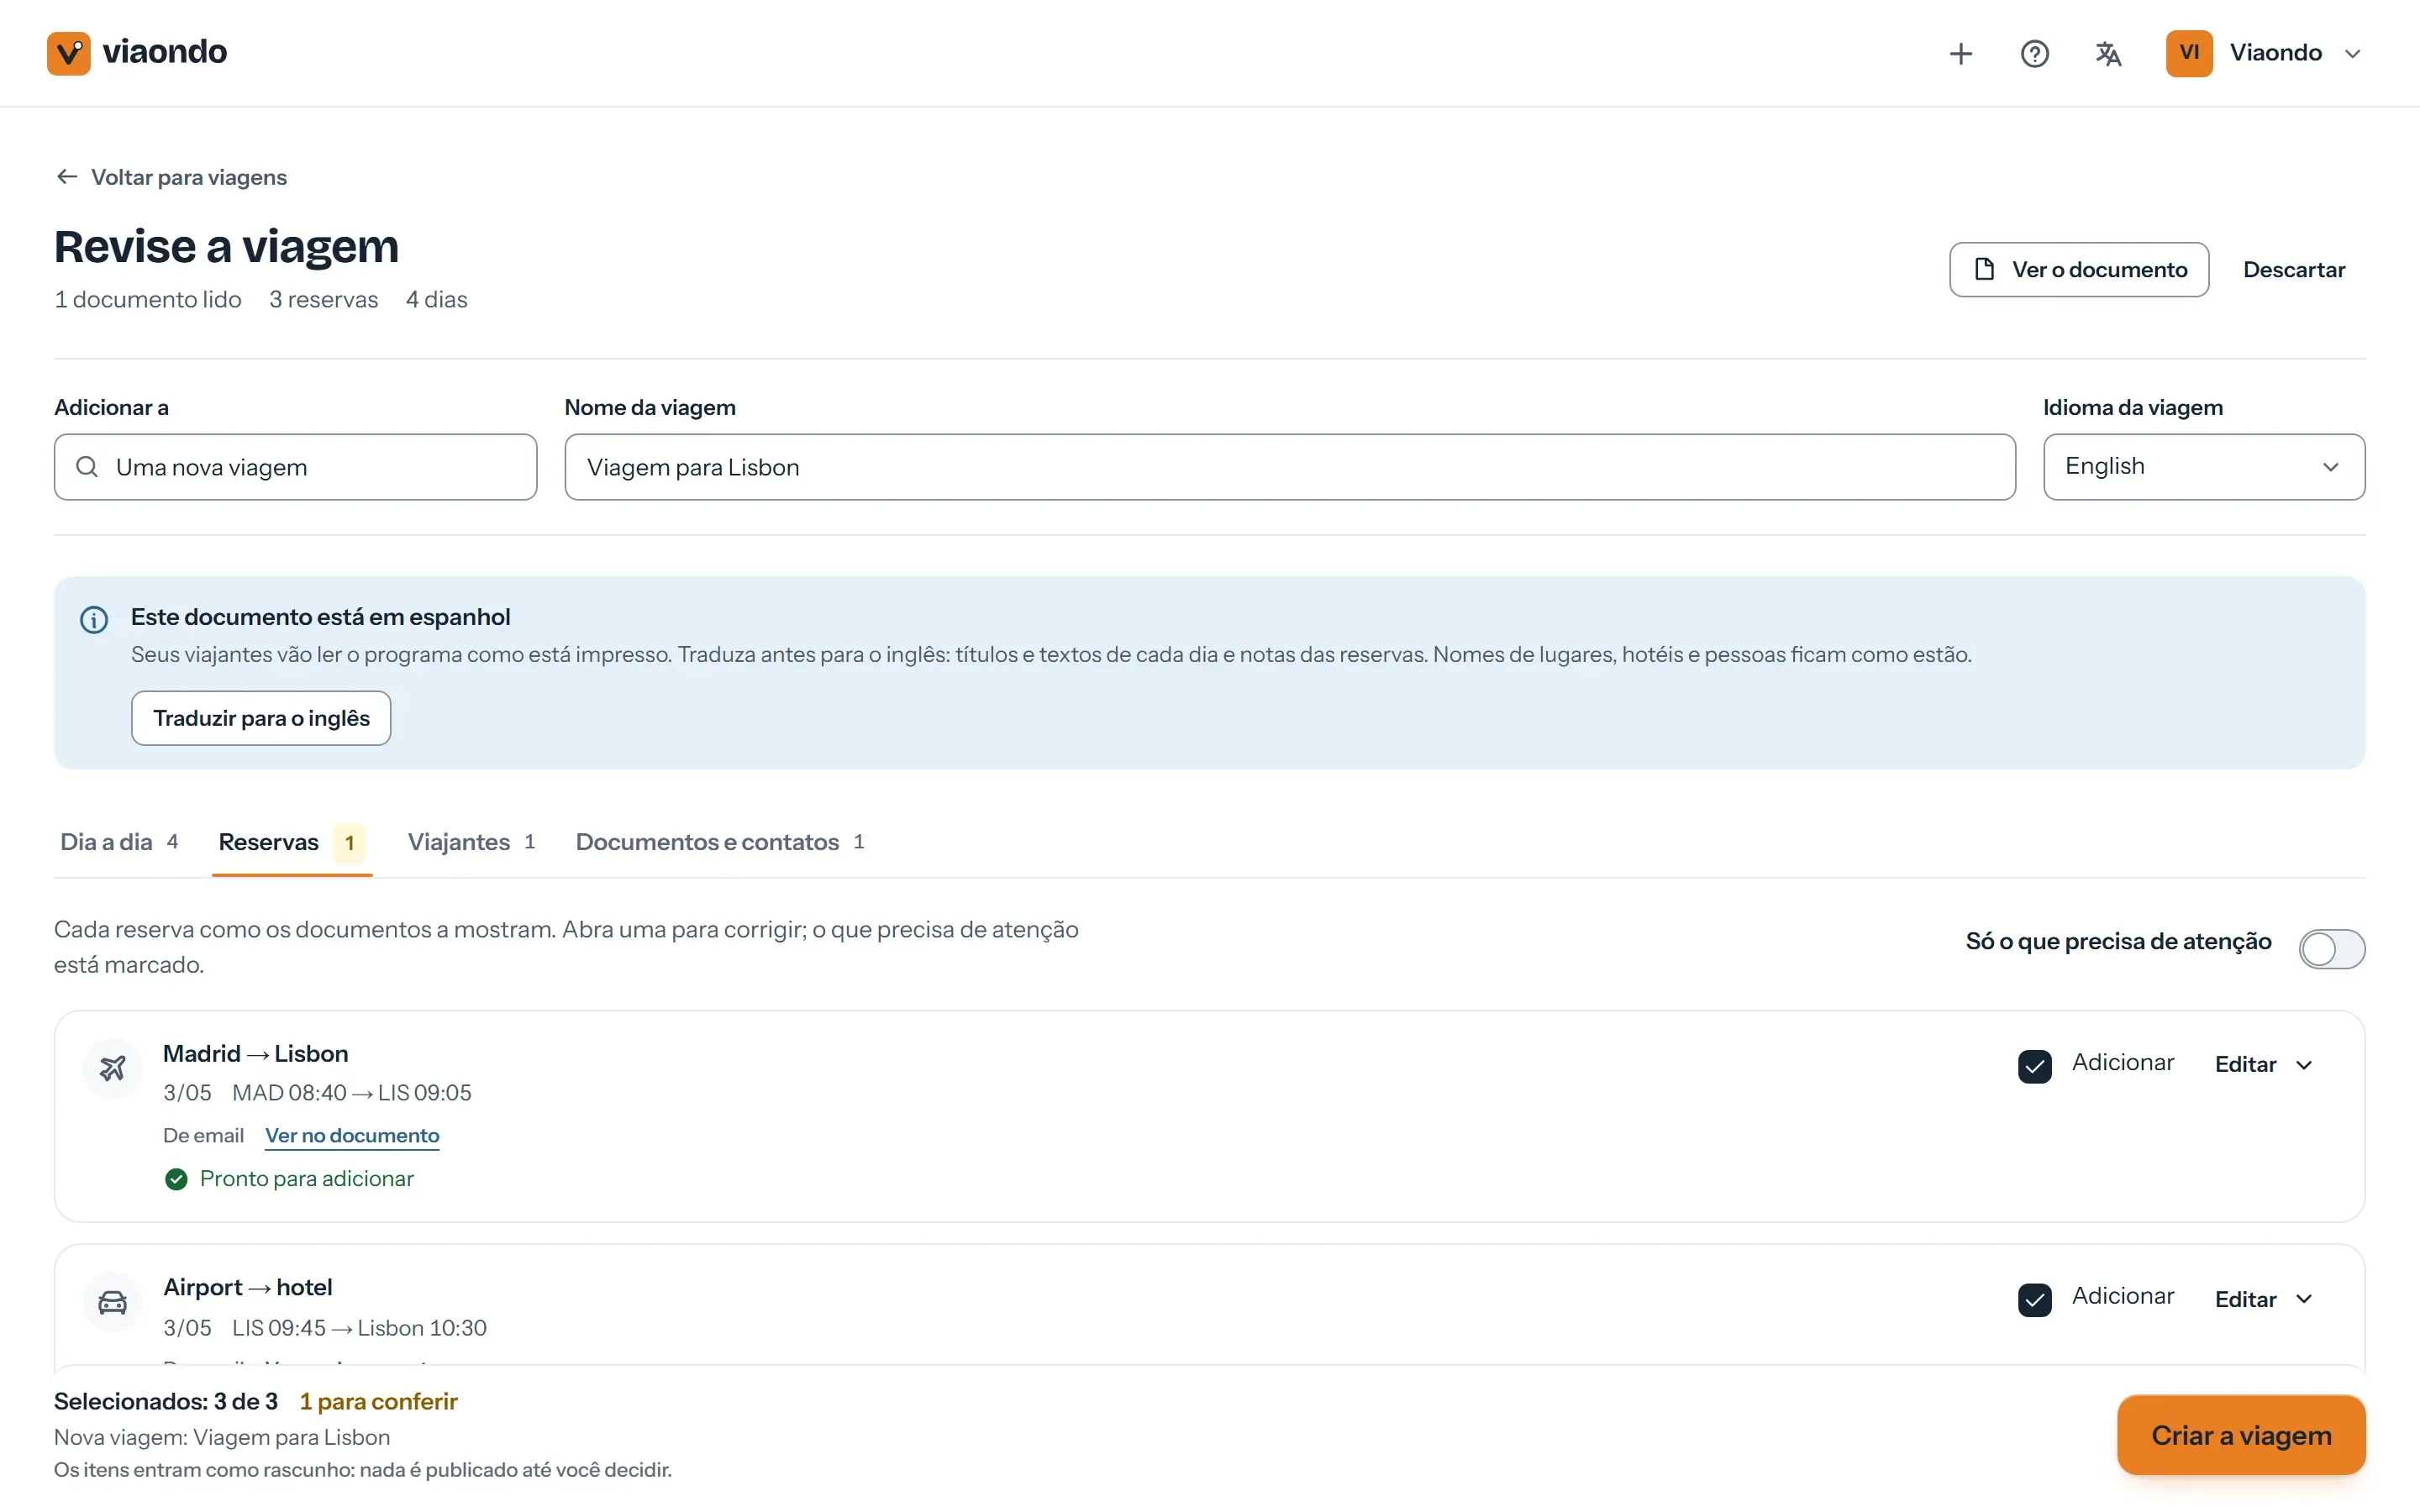
Task: Toggle Só o que precisa de atenção
Action: [x=2331, y=948]
